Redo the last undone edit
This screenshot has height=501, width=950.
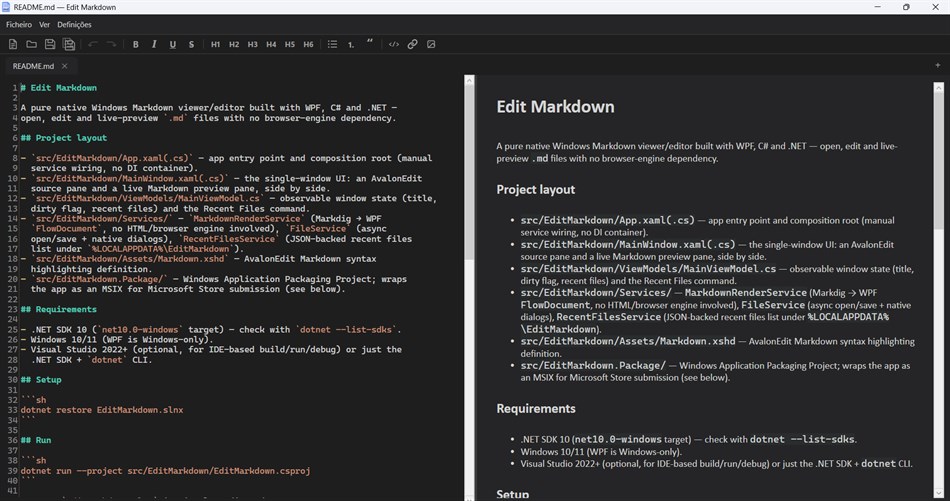111,44
